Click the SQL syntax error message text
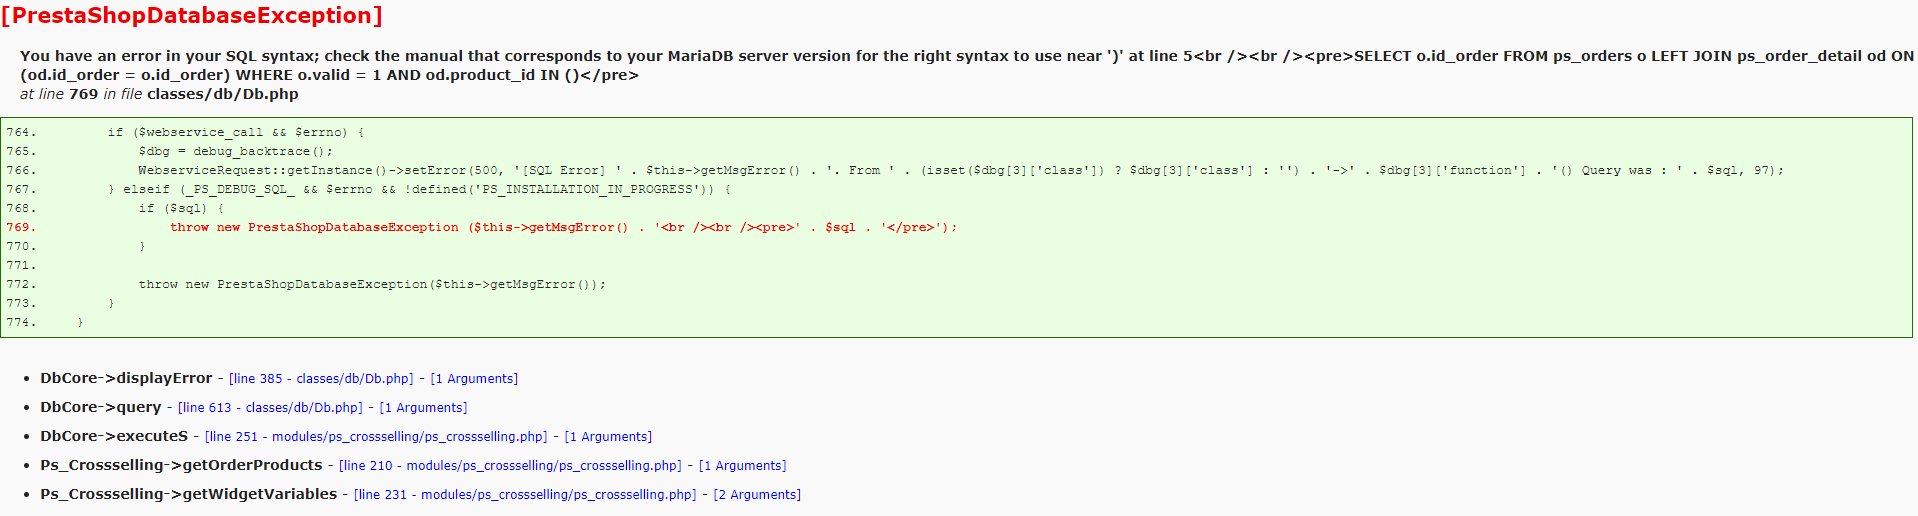The height and width of the screenshot is (516, 1918). [966, 65]
